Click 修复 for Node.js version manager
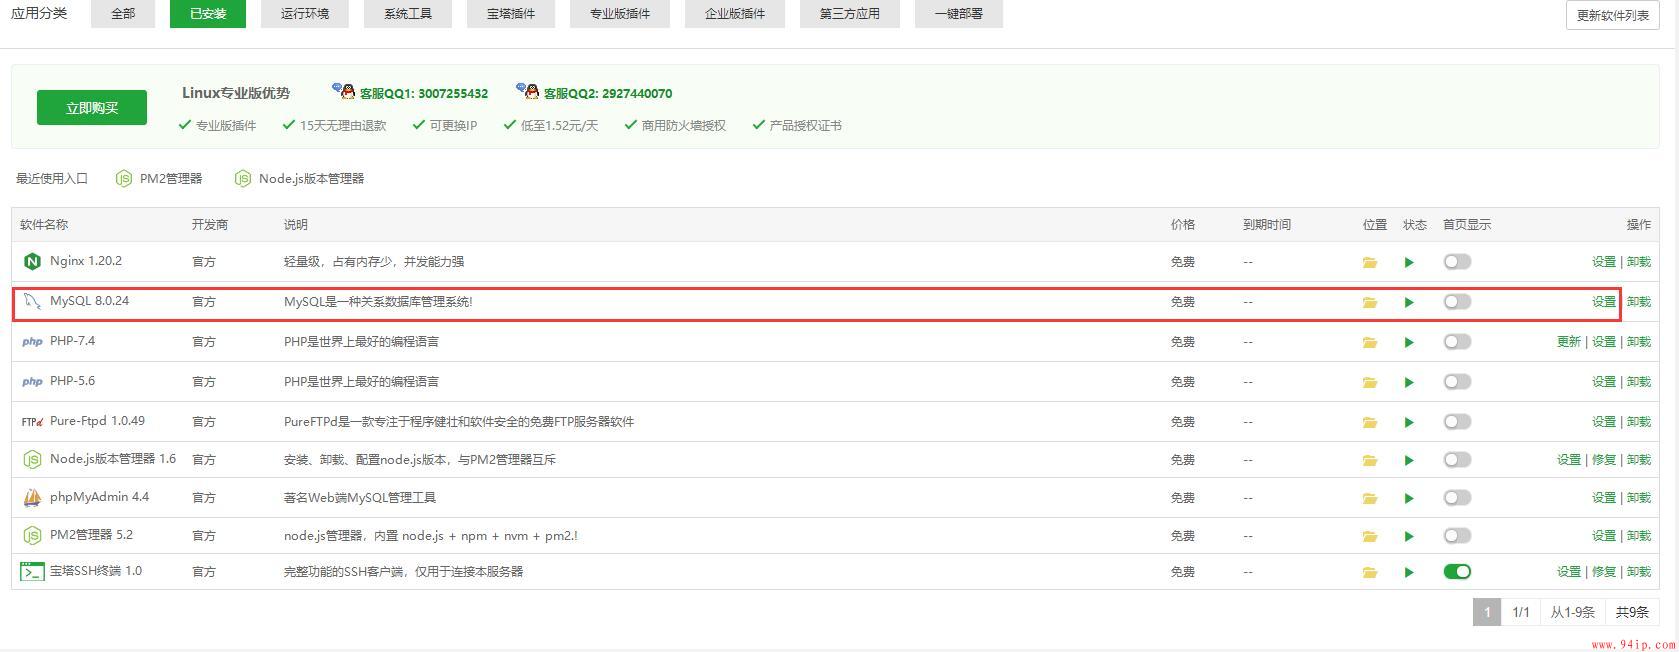 click(1604, 460)
